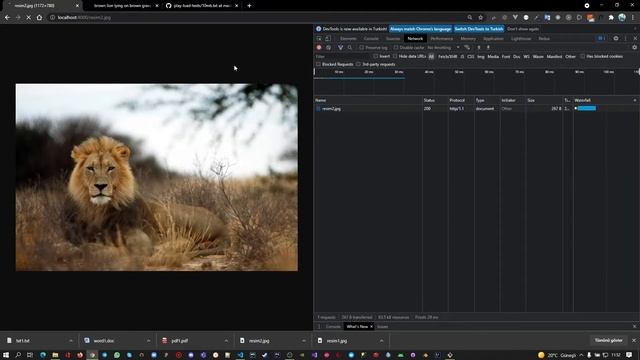Click Don't show again
Screen dimensions: 640x360
(x=523, y=29)
